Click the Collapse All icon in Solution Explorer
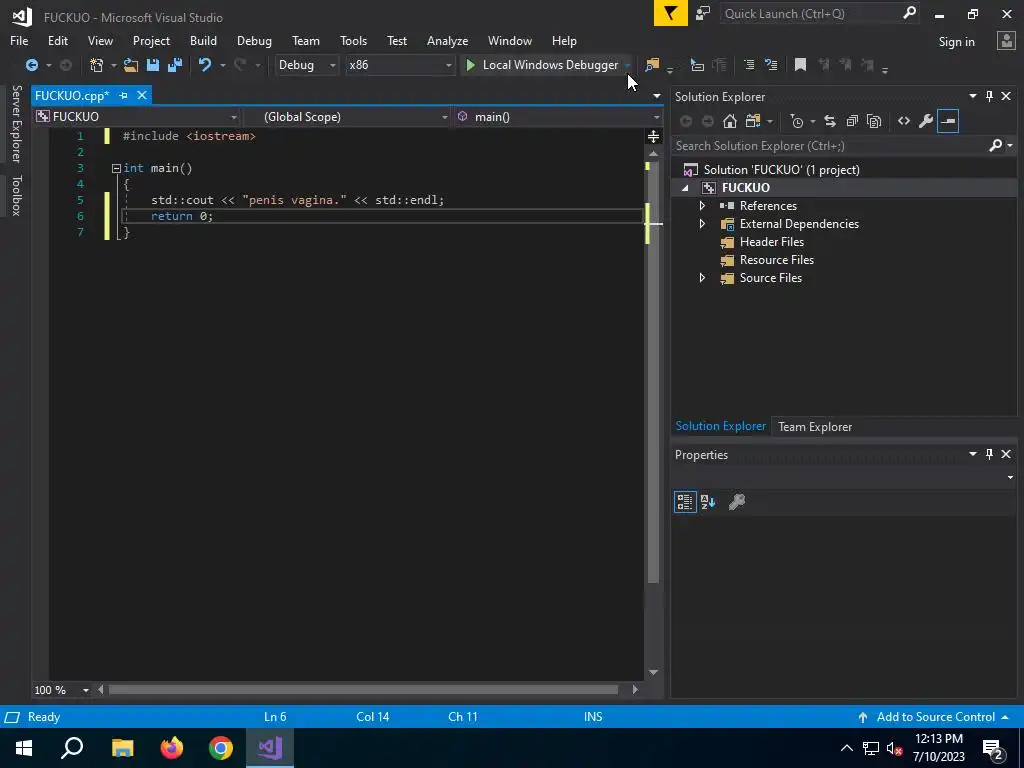Image resolution: width=1024 pixels, height=768 pixels. [852, 121]
